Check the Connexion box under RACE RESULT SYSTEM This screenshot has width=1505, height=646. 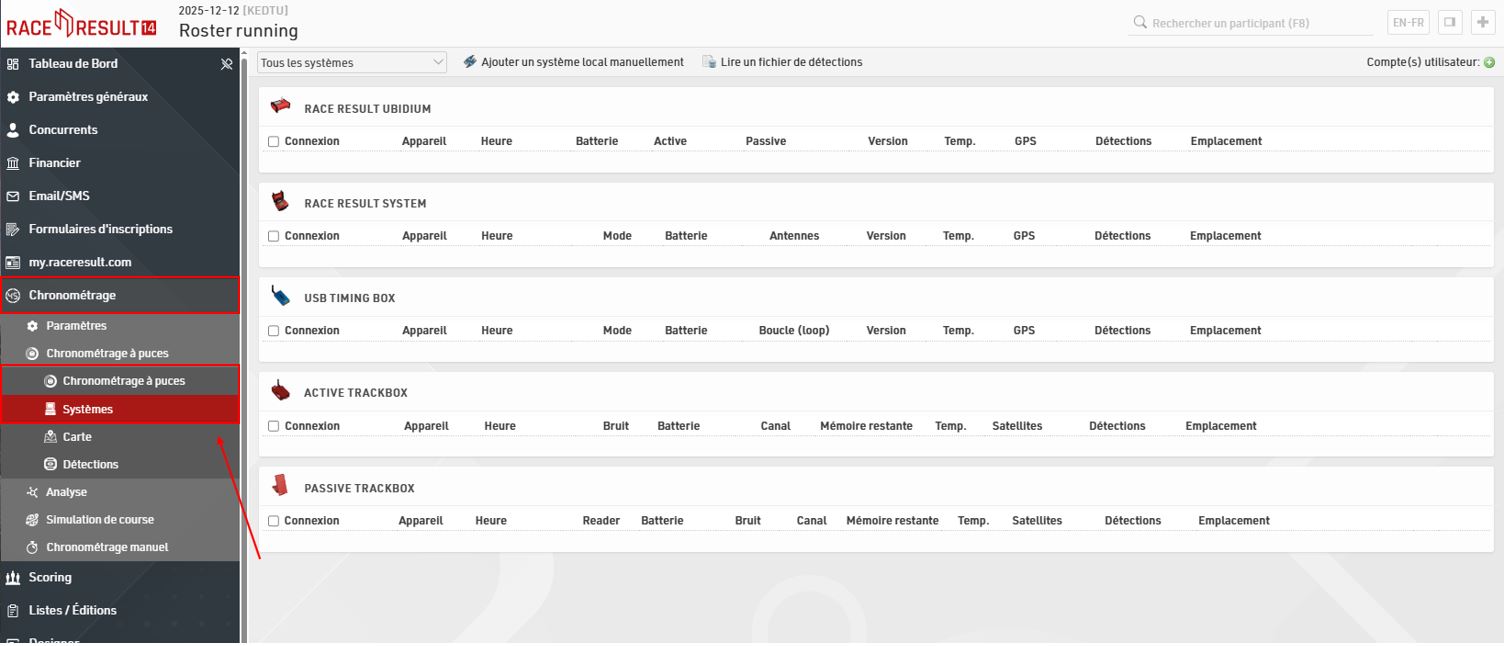[273, 237]
